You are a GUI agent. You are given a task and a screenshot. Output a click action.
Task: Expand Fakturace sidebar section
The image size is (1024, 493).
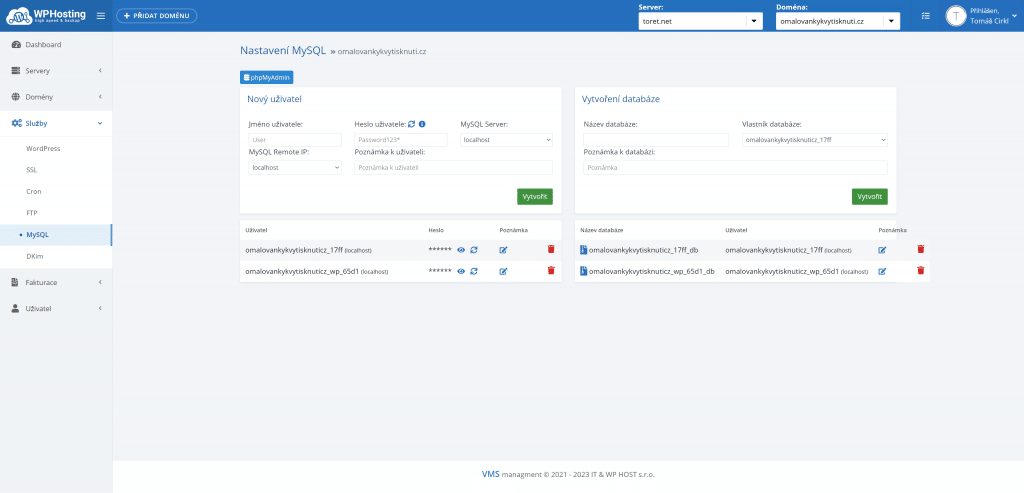56,282
